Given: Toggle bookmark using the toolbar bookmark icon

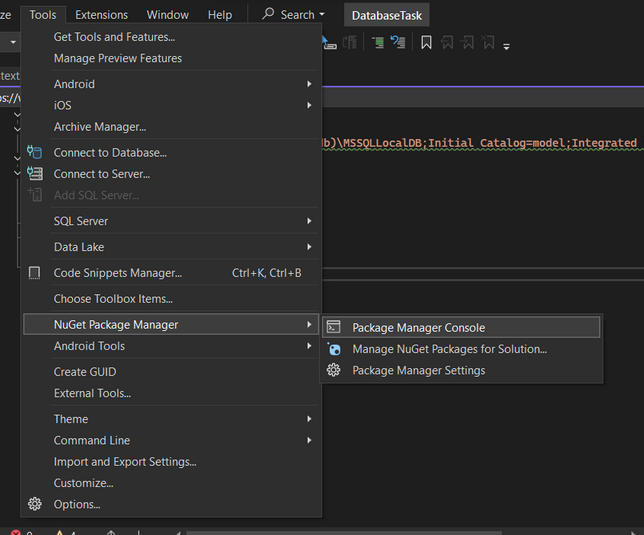Looking at the screenshot, I should (426, 43).
